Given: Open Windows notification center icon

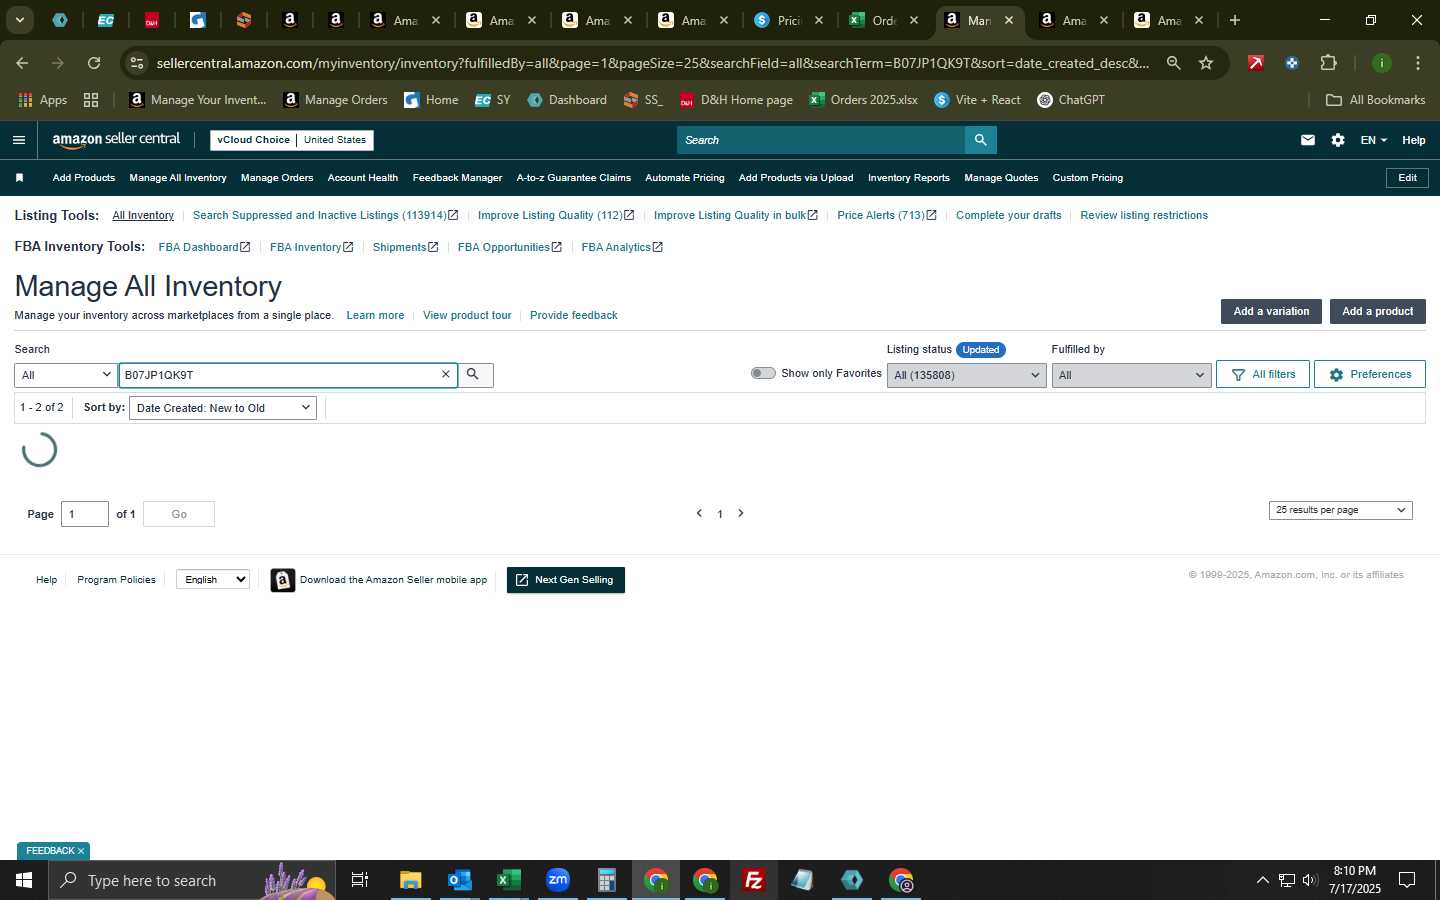Looking at the screenshot, I should pos(1406,880).
